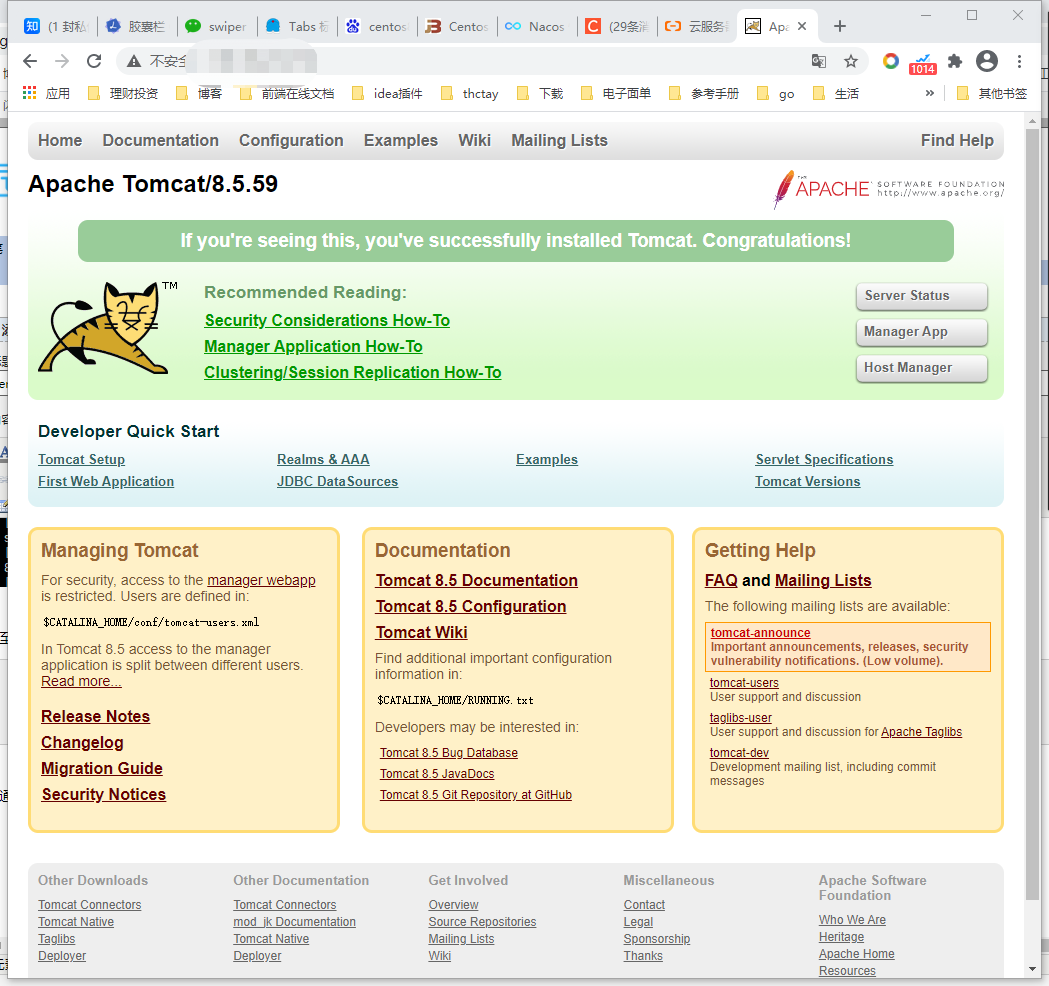The width and height of the screenshot is (1049, 986).
Task: Click the Apache Software Foundation logo
Action: 888,188
